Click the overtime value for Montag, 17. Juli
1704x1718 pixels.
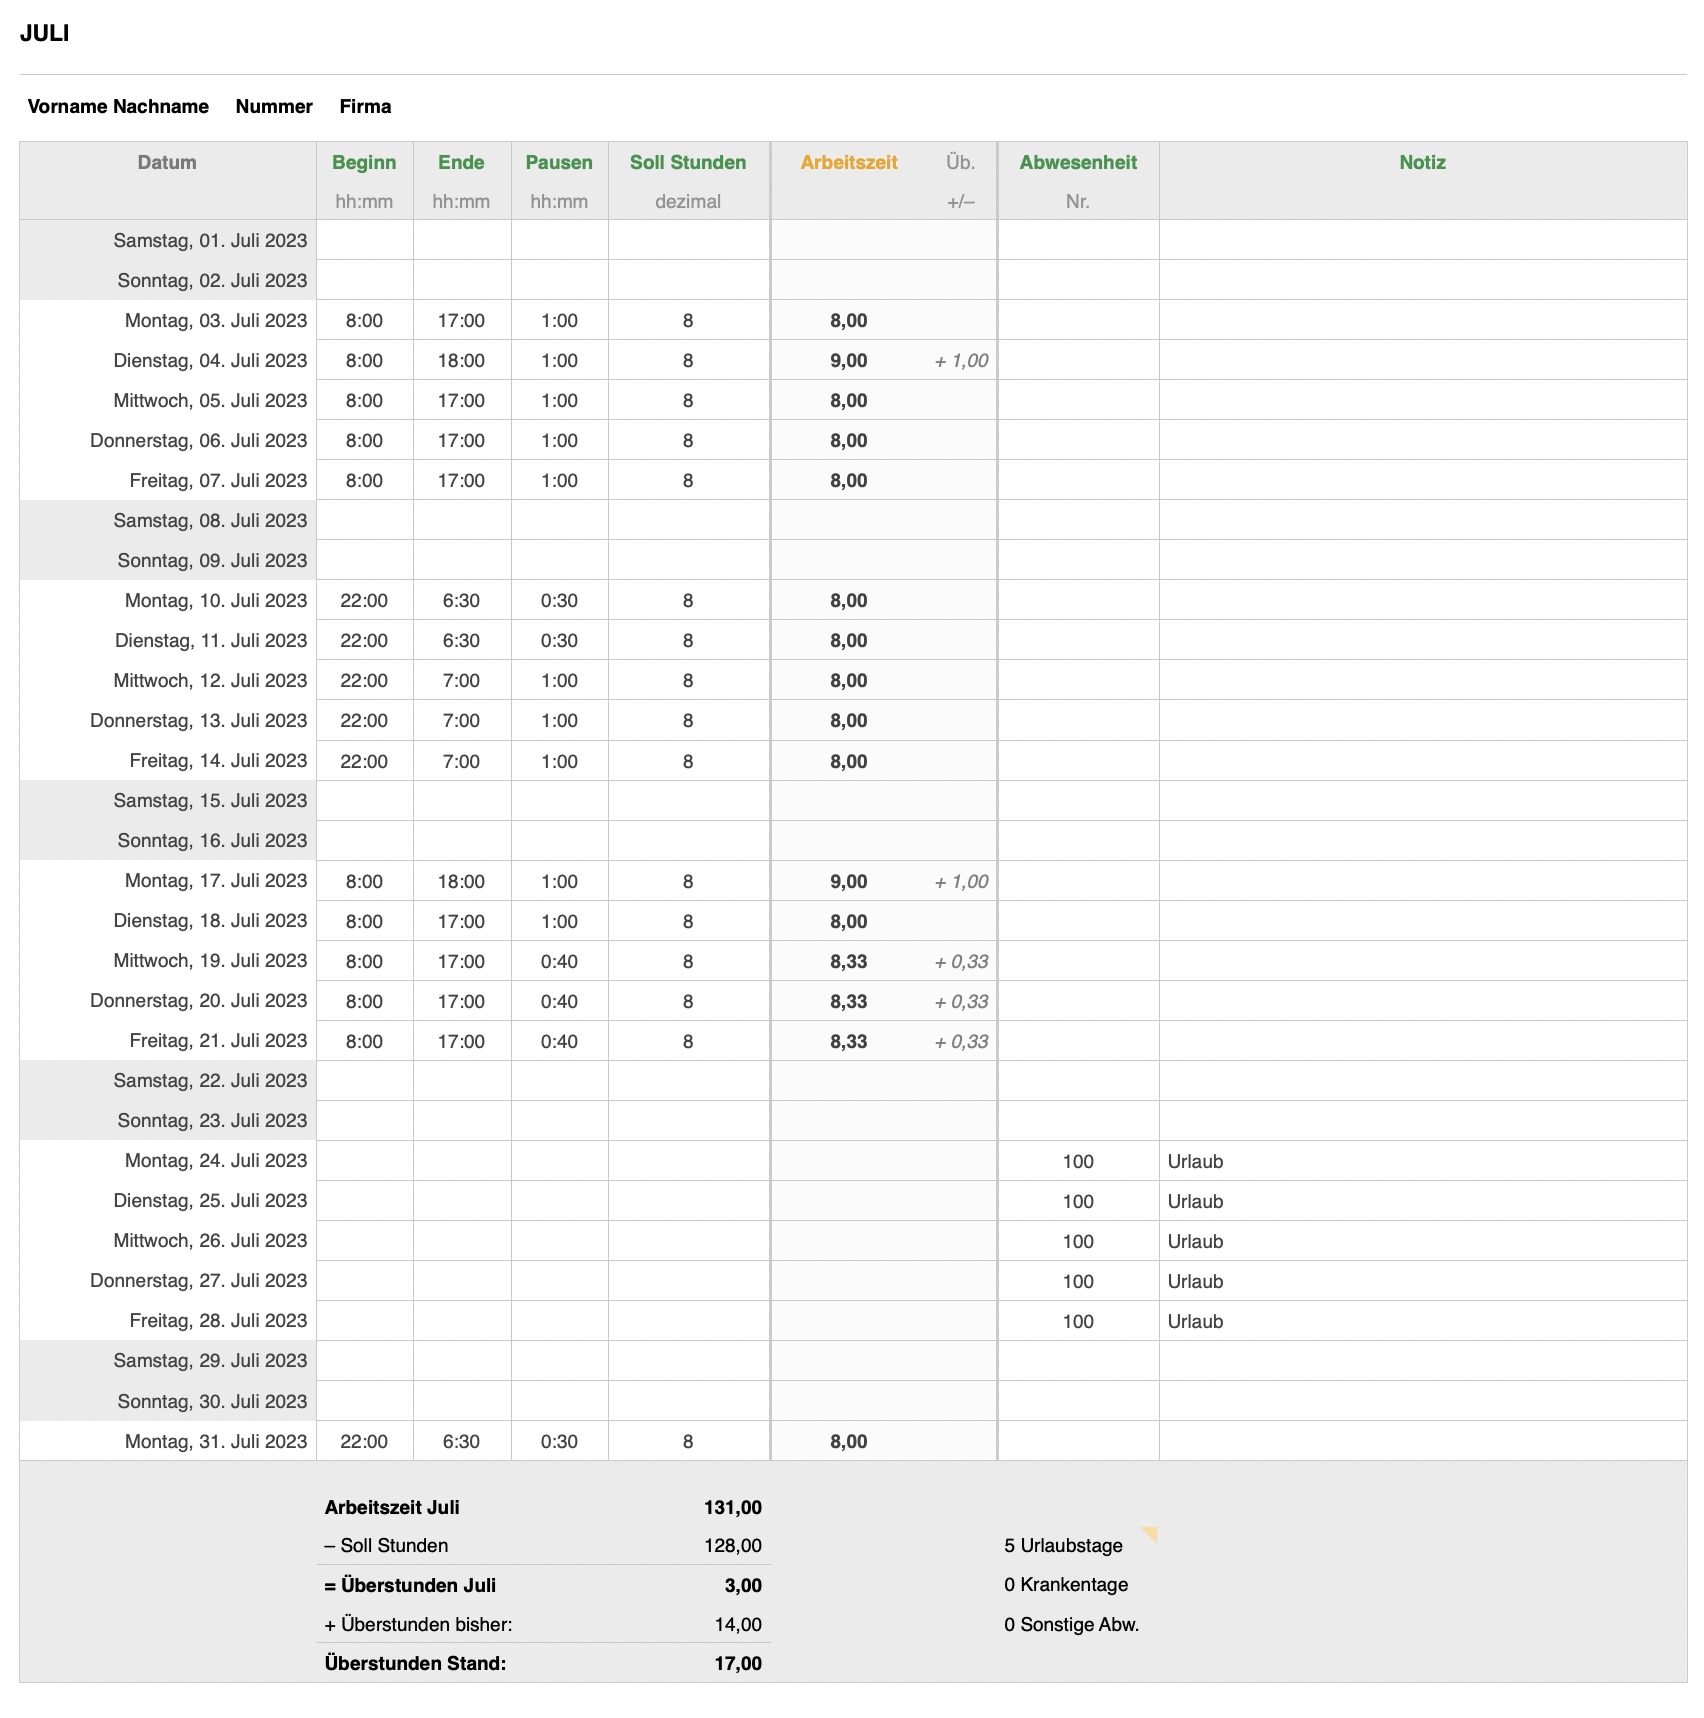(961, 881)
